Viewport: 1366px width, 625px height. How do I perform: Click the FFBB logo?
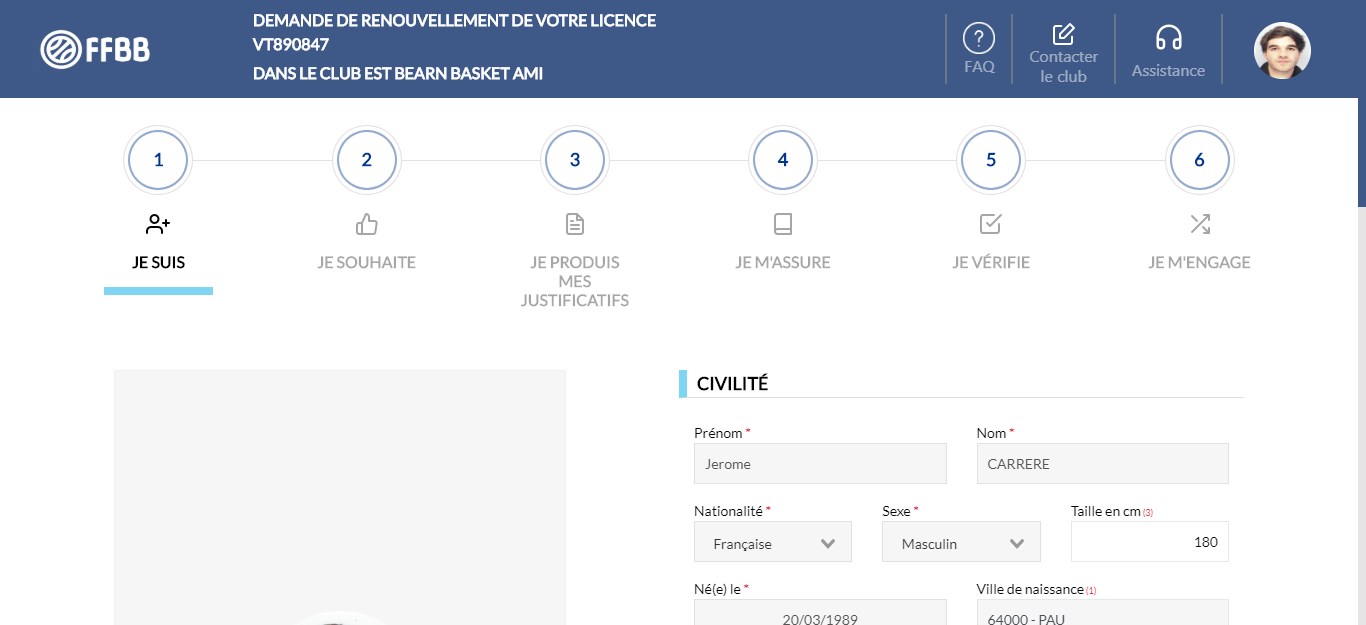click(95, 49)
